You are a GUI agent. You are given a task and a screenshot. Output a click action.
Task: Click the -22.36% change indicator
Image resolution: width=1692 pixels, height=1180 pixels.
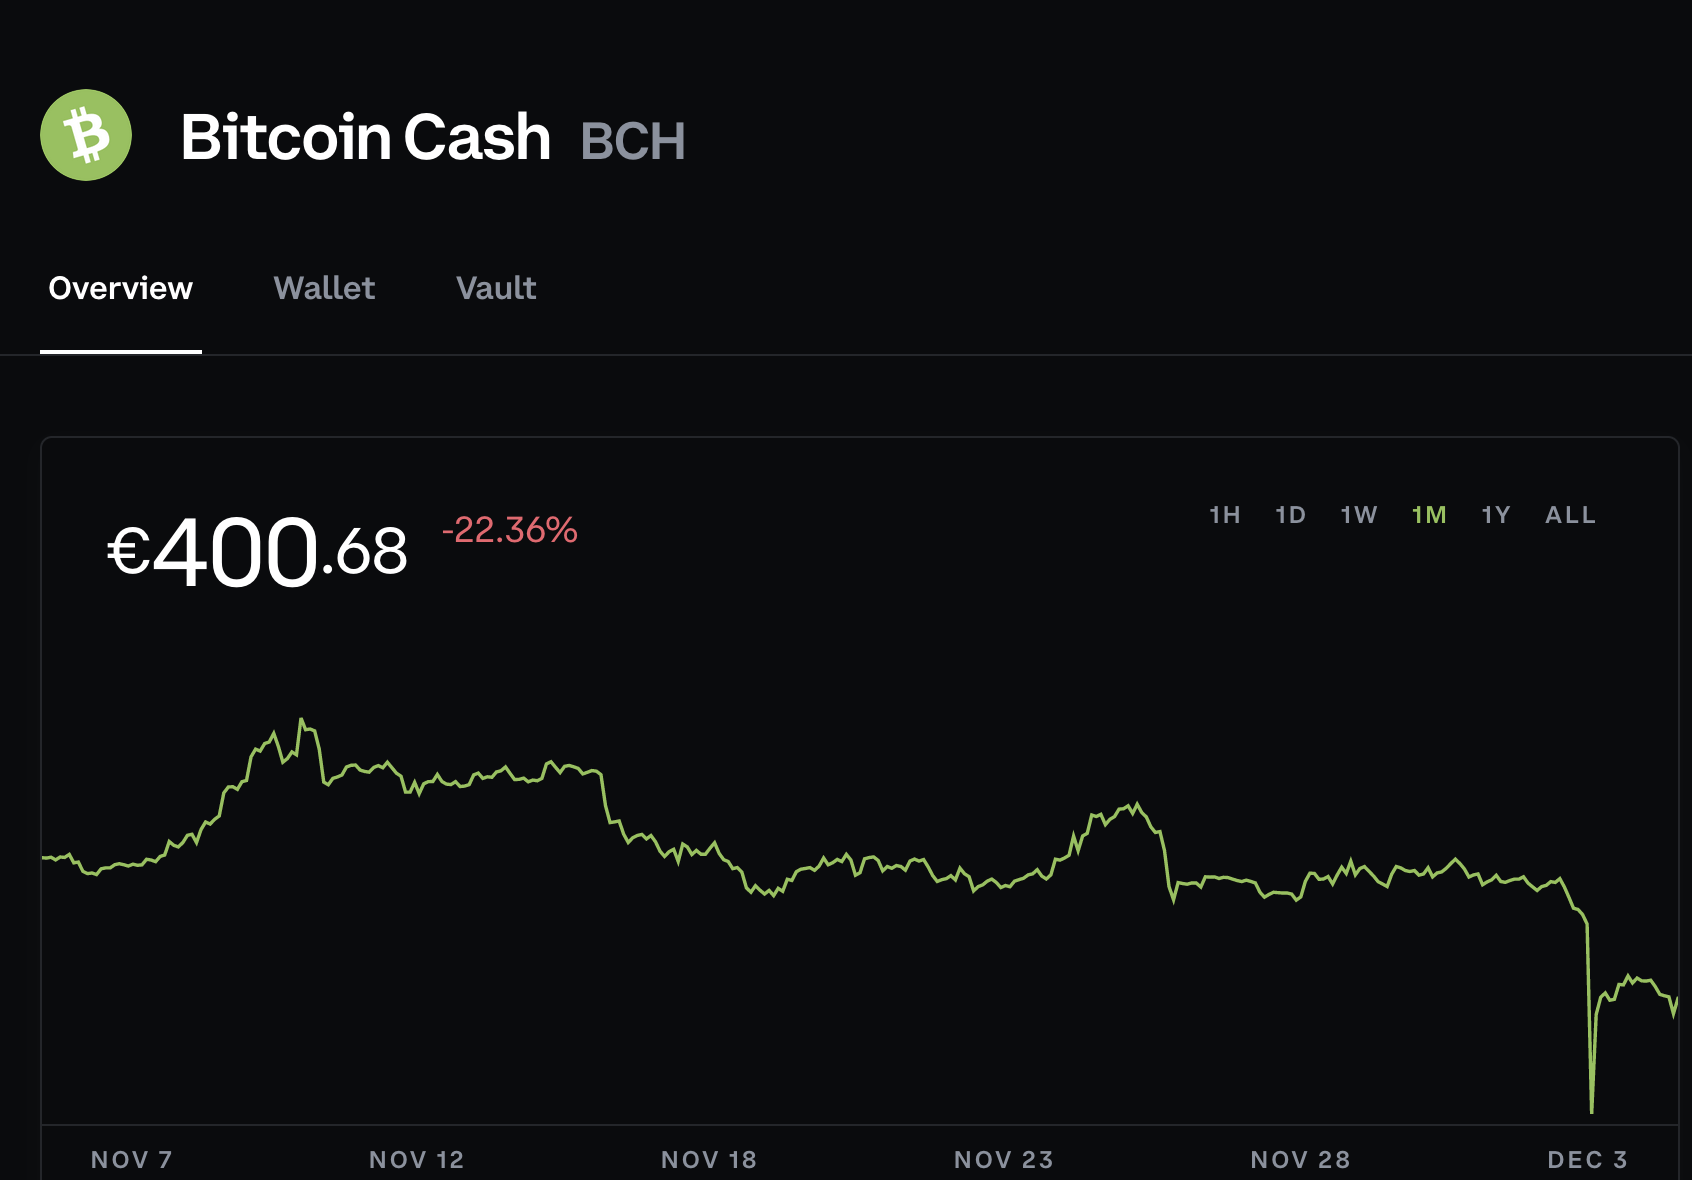510,530
